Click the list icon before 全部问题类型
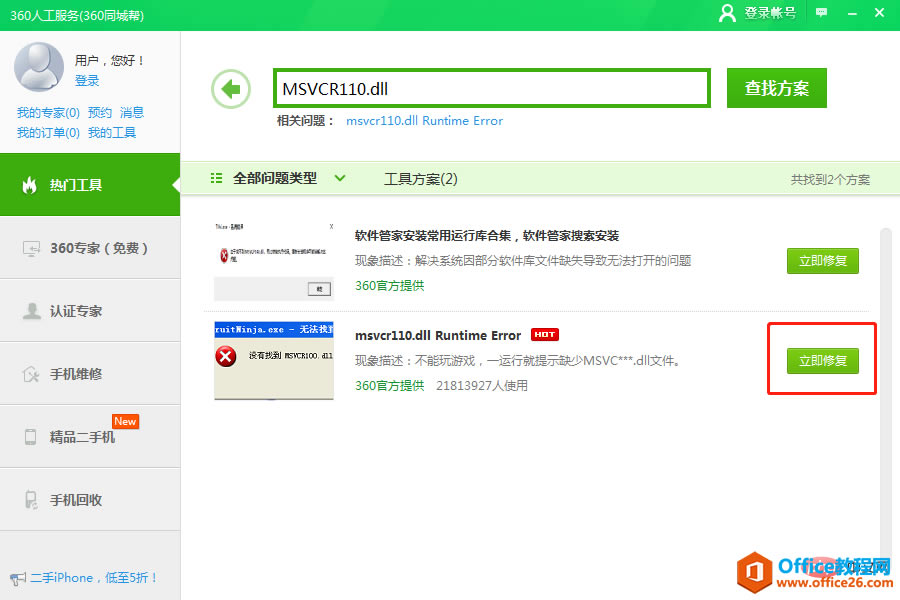900x600 pixels. click(x=216, y=179)
